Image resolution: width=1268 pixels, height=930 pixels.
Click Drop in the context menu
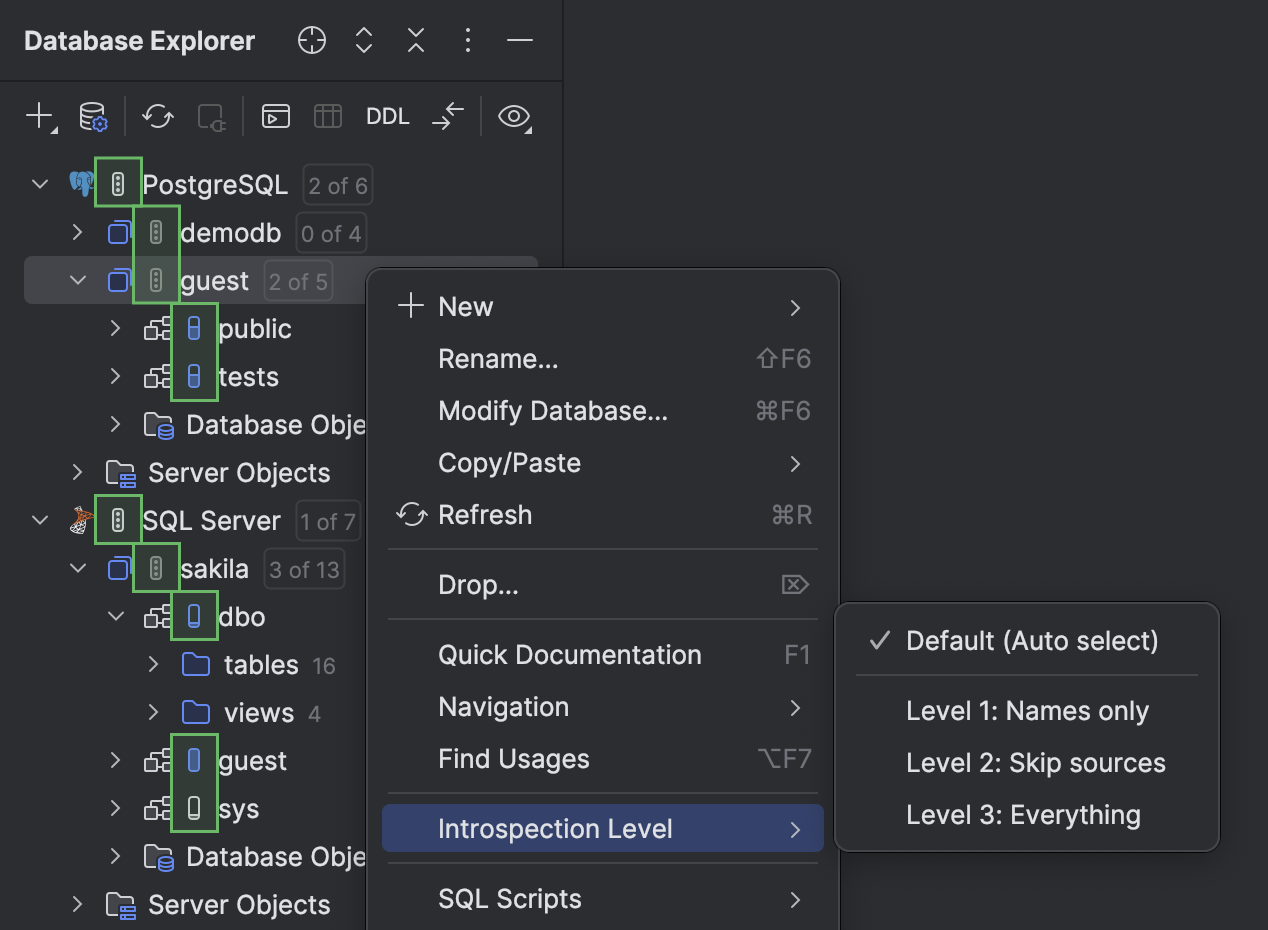click(x=478, y=584)
